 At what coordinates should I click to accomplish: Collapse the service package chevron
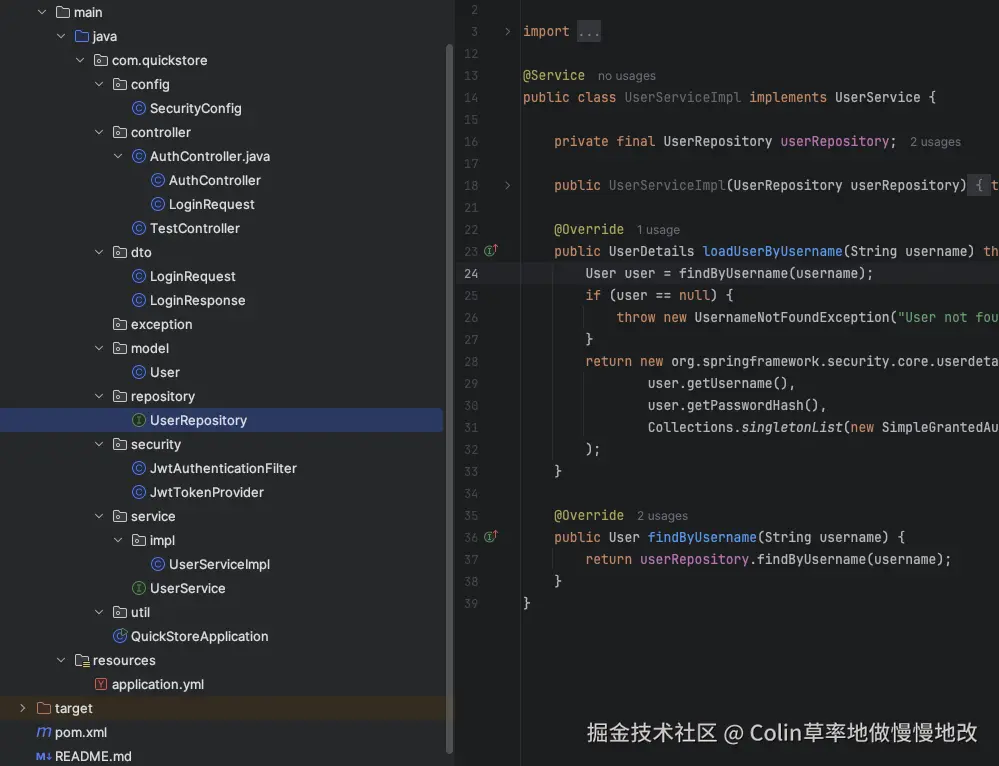pyautogui.click(x=99, y=516)
